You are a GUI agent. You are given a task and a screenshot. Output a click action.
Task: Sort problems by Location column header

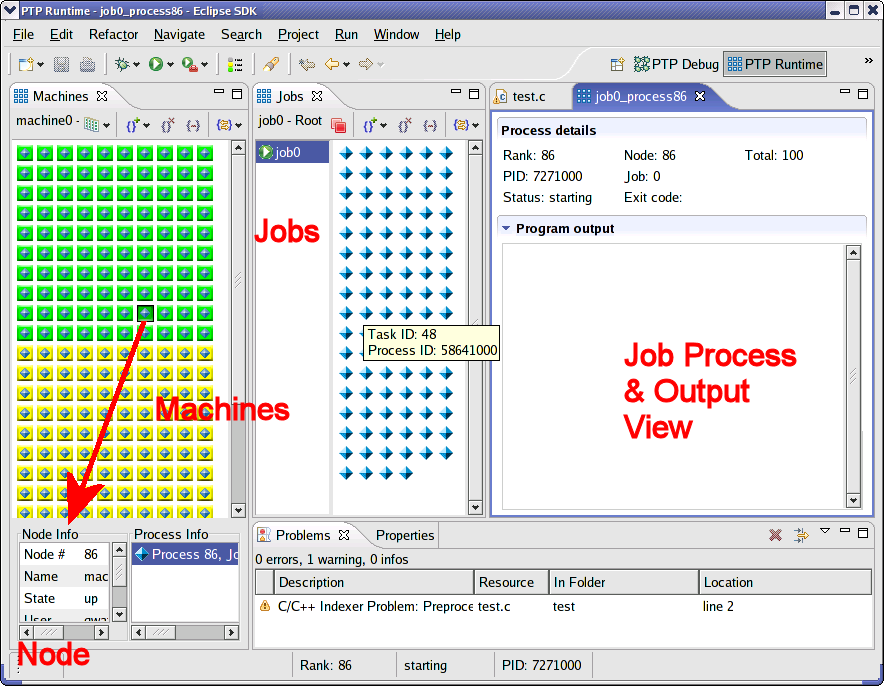(x=785, y=582)
